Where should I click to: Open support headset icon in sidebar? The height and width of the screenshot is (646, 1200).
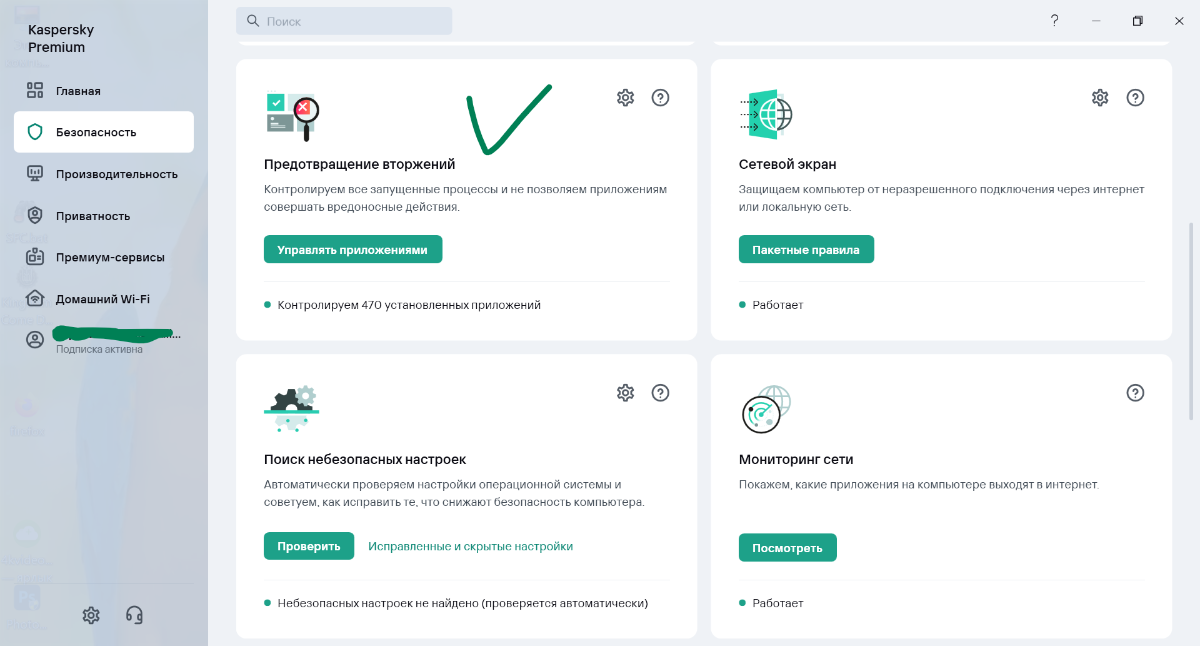(x=134, y=615)
